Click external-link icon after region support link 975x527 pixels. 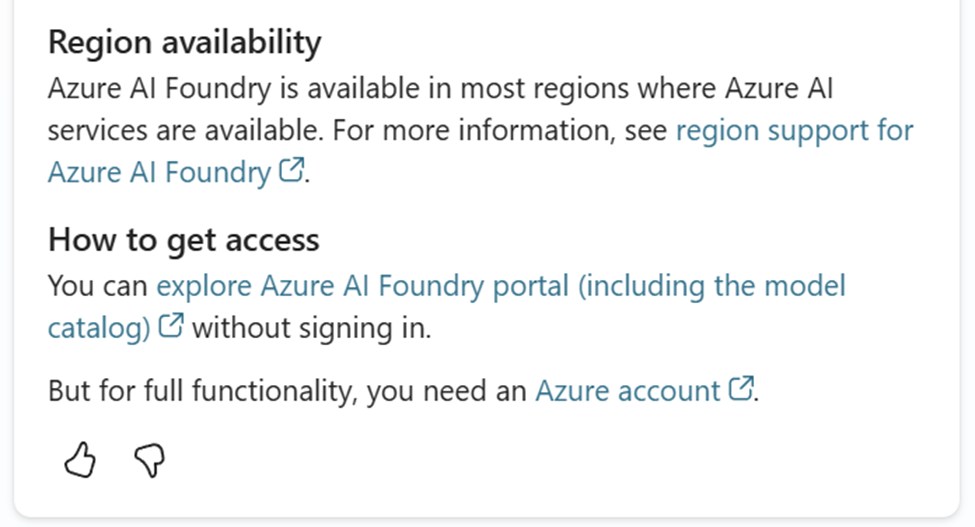pyautogui.click(x=290, y=172)
